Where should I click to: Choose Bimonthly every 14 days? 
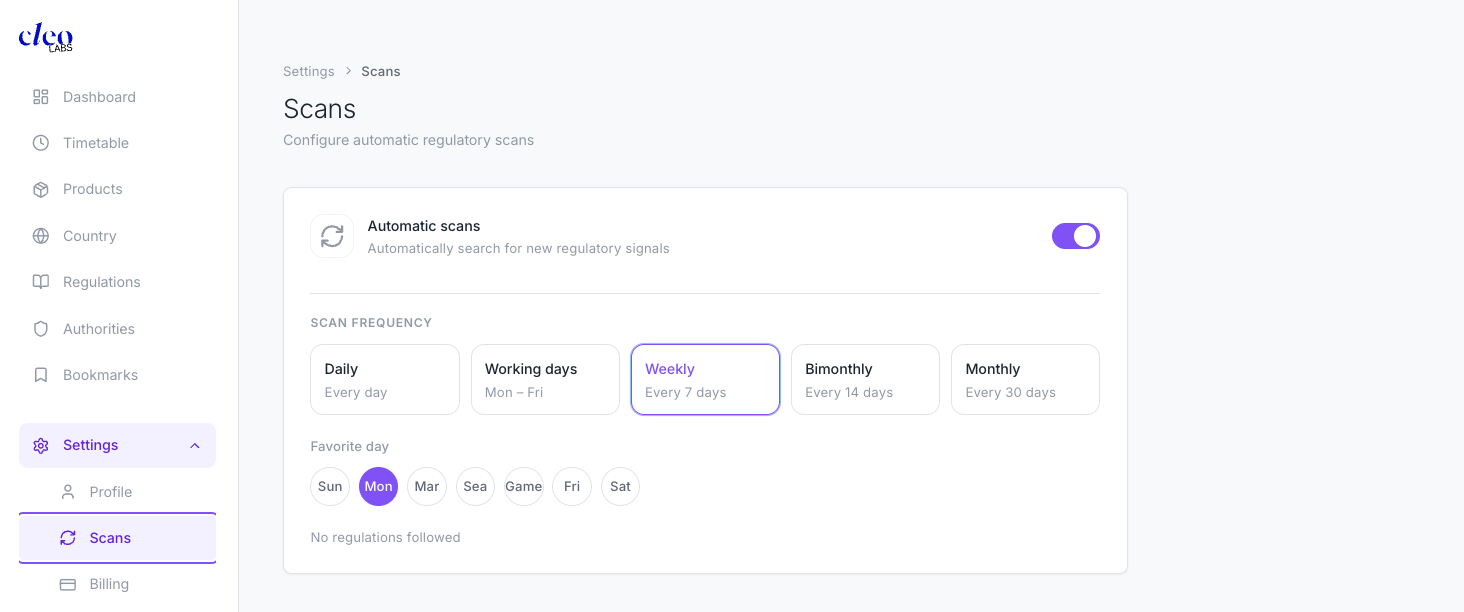tap(865, 379)
